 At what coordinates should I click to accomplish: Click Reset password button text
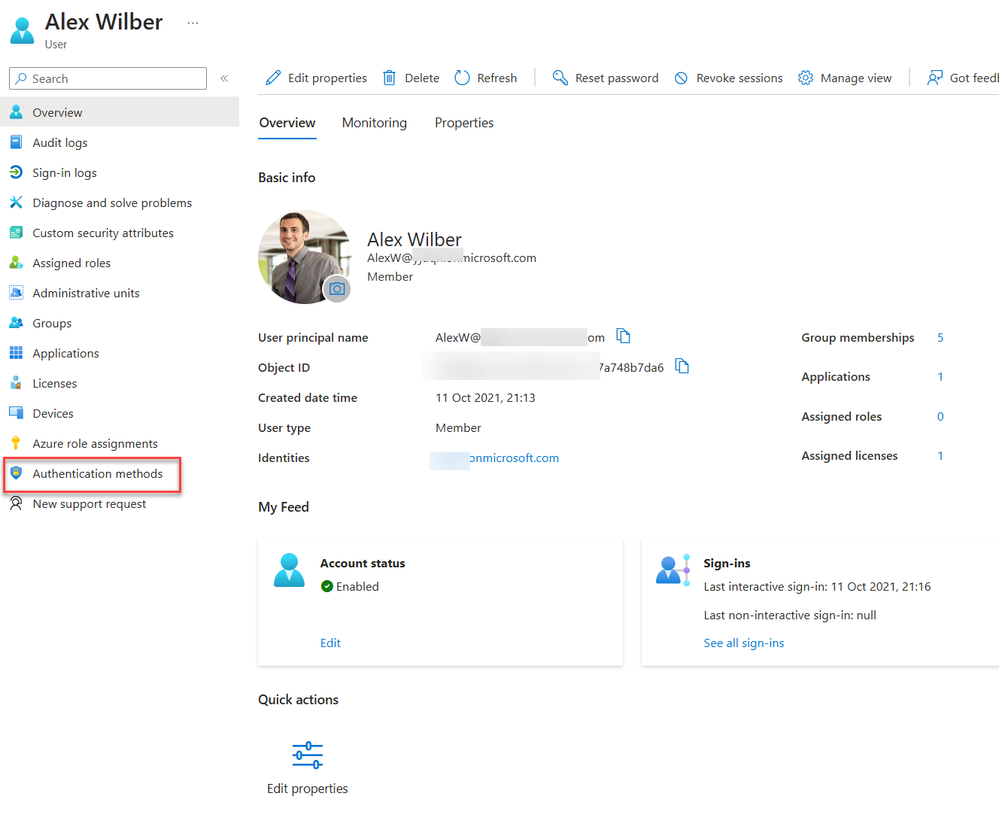617,78
